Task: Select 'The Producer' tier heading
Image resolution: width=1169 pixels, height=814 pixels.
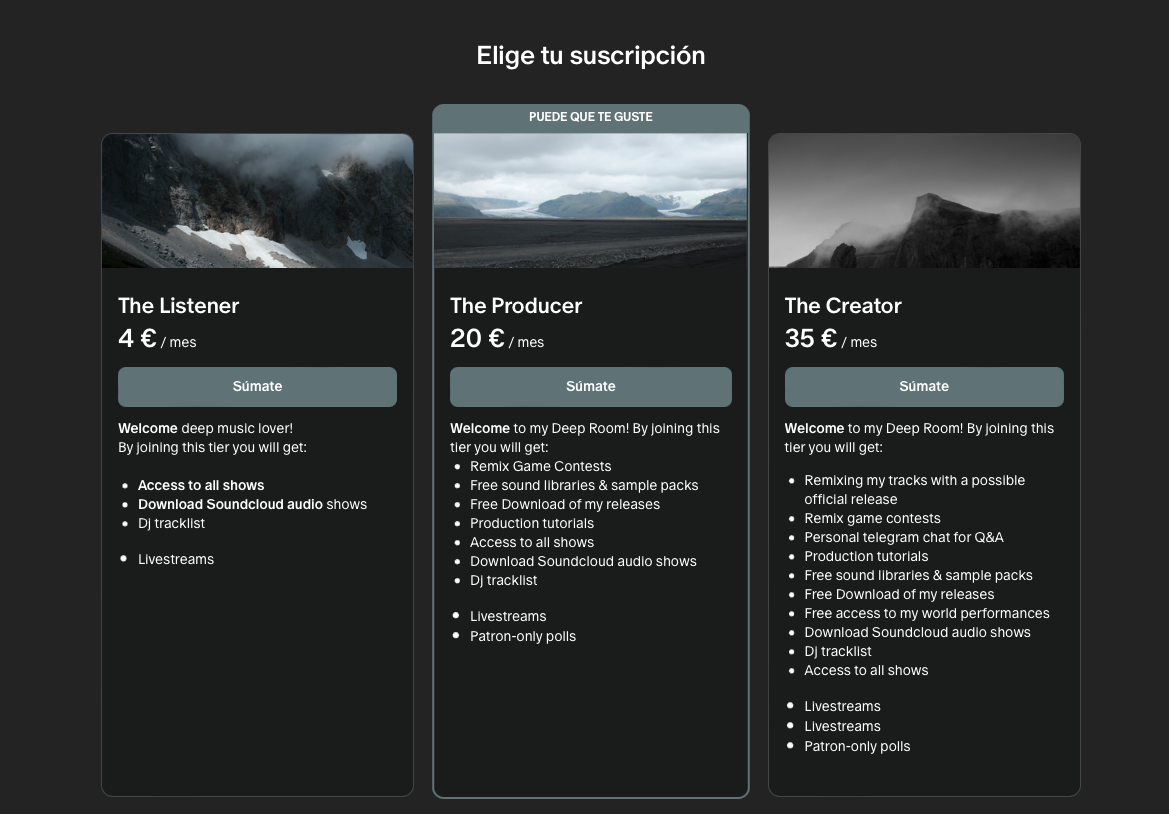Action: [515, 306]
